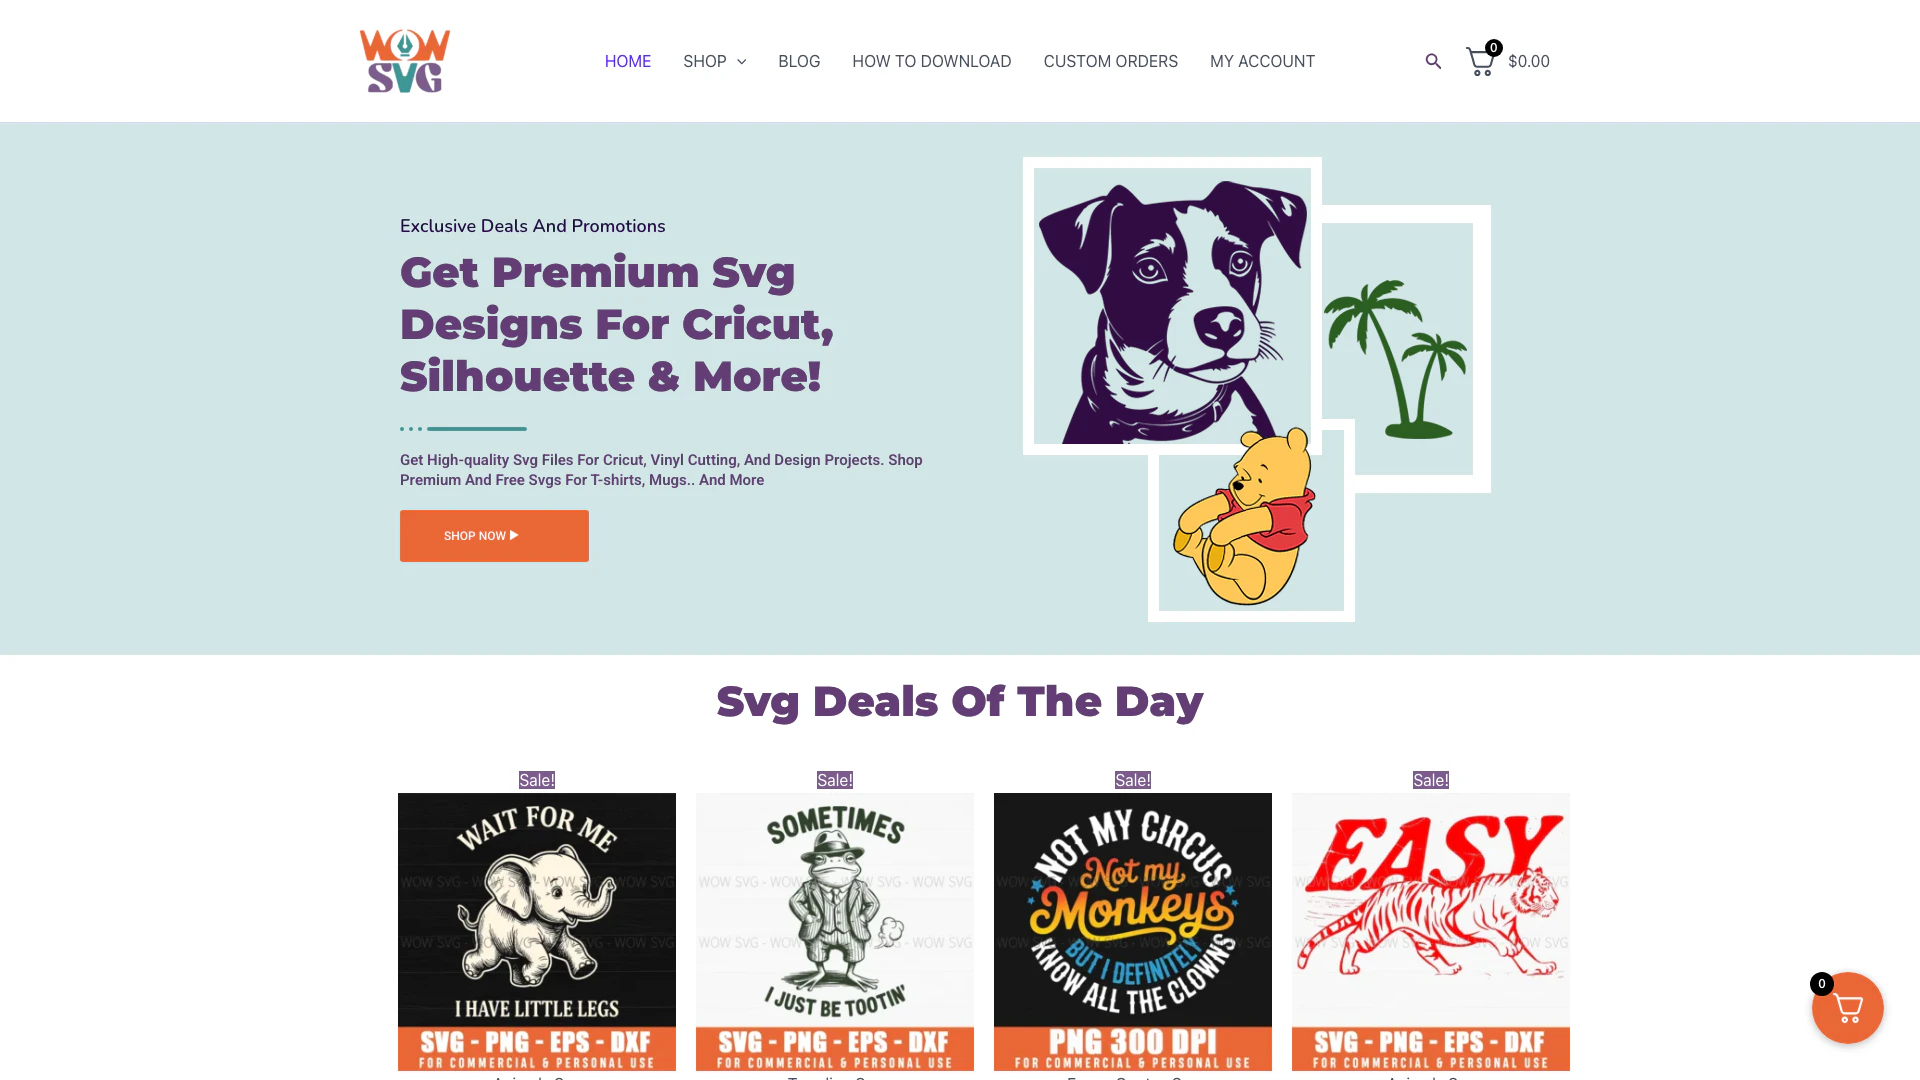The height and width of the screenshot is (1080, 1920).
Task: Click the header cart total $0.00
Action: pos(1528,61)
